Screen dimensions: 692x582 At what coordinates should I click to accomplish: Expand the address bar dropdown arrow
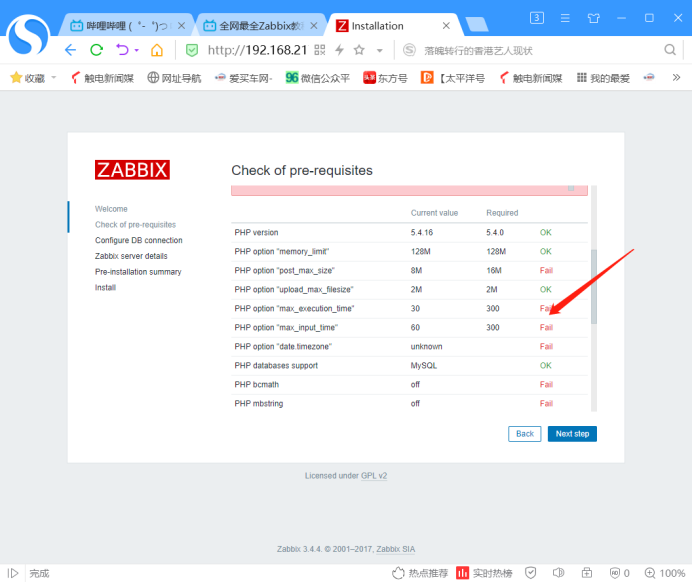[380, 50]
